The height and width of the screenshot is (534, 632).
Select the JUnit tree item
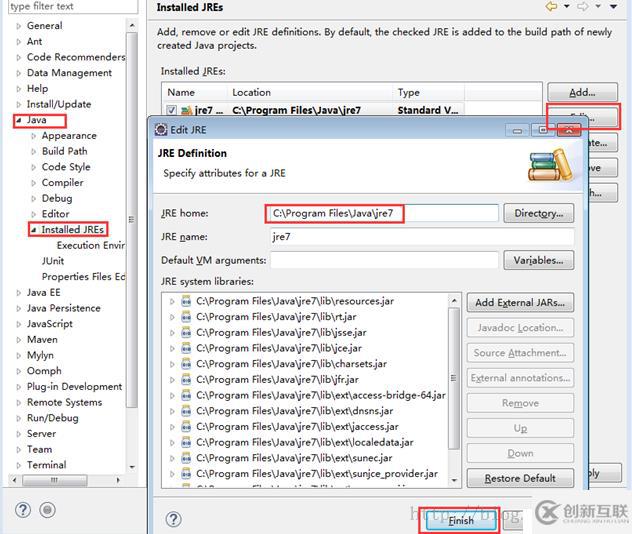(53, 261)
